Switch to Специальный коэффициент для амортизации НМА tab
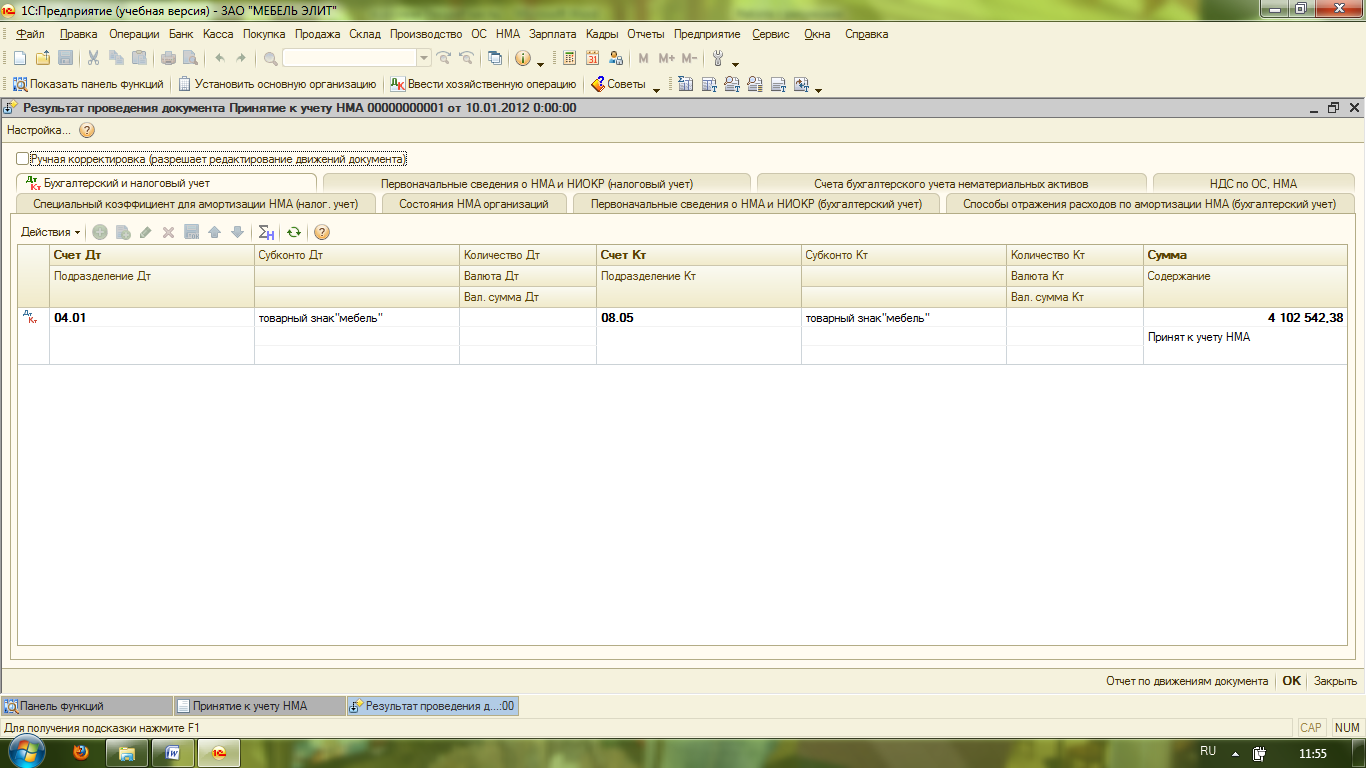The width and height of the screenshot is (1366, 768). tap(195, 204)
